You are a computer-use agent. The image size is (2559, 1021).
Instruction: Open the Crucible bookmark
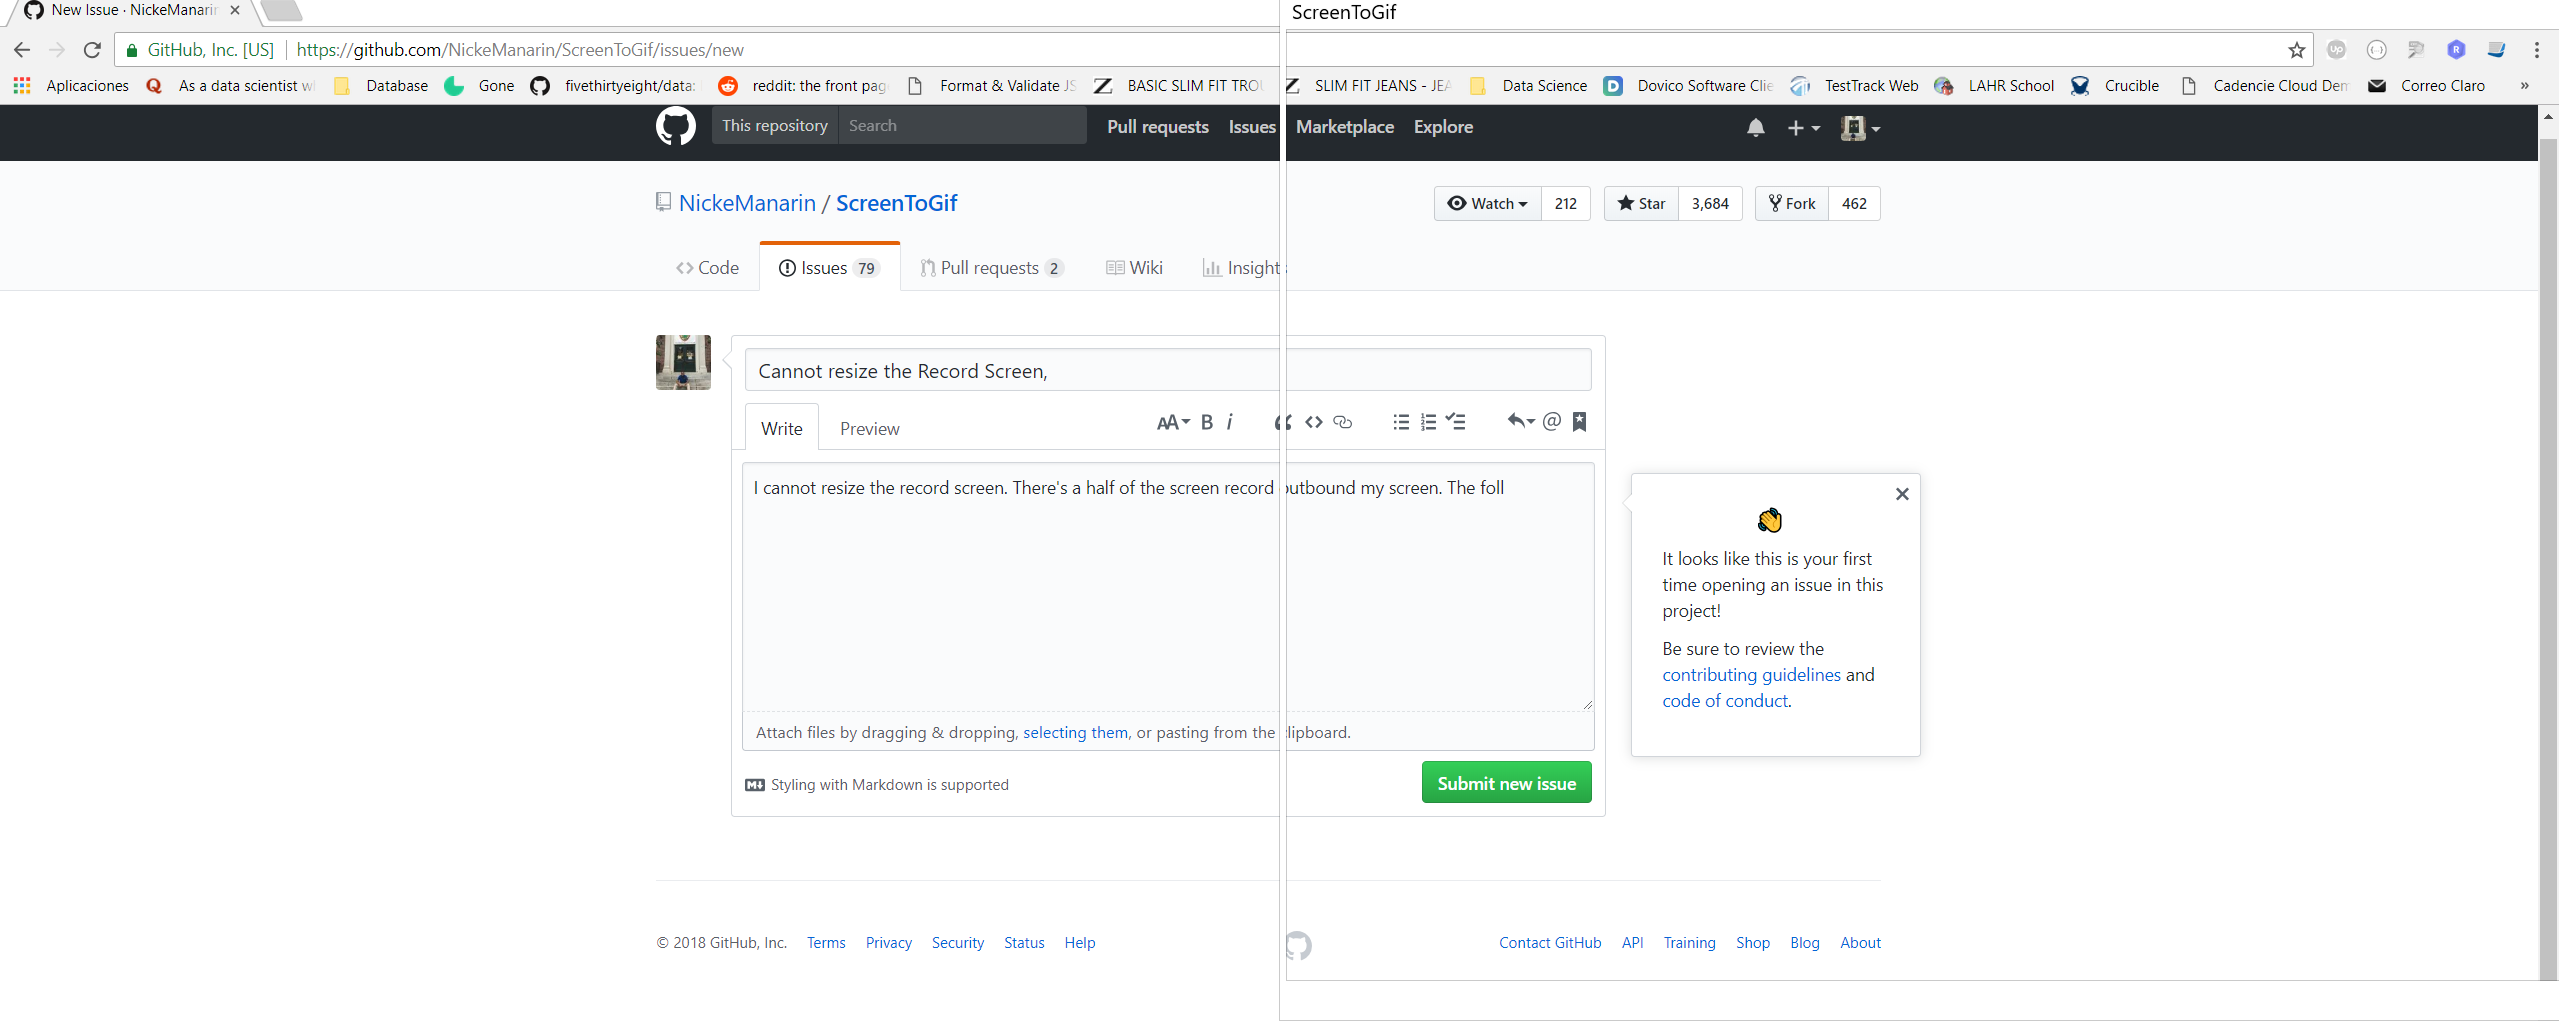tap(2116, 86)
